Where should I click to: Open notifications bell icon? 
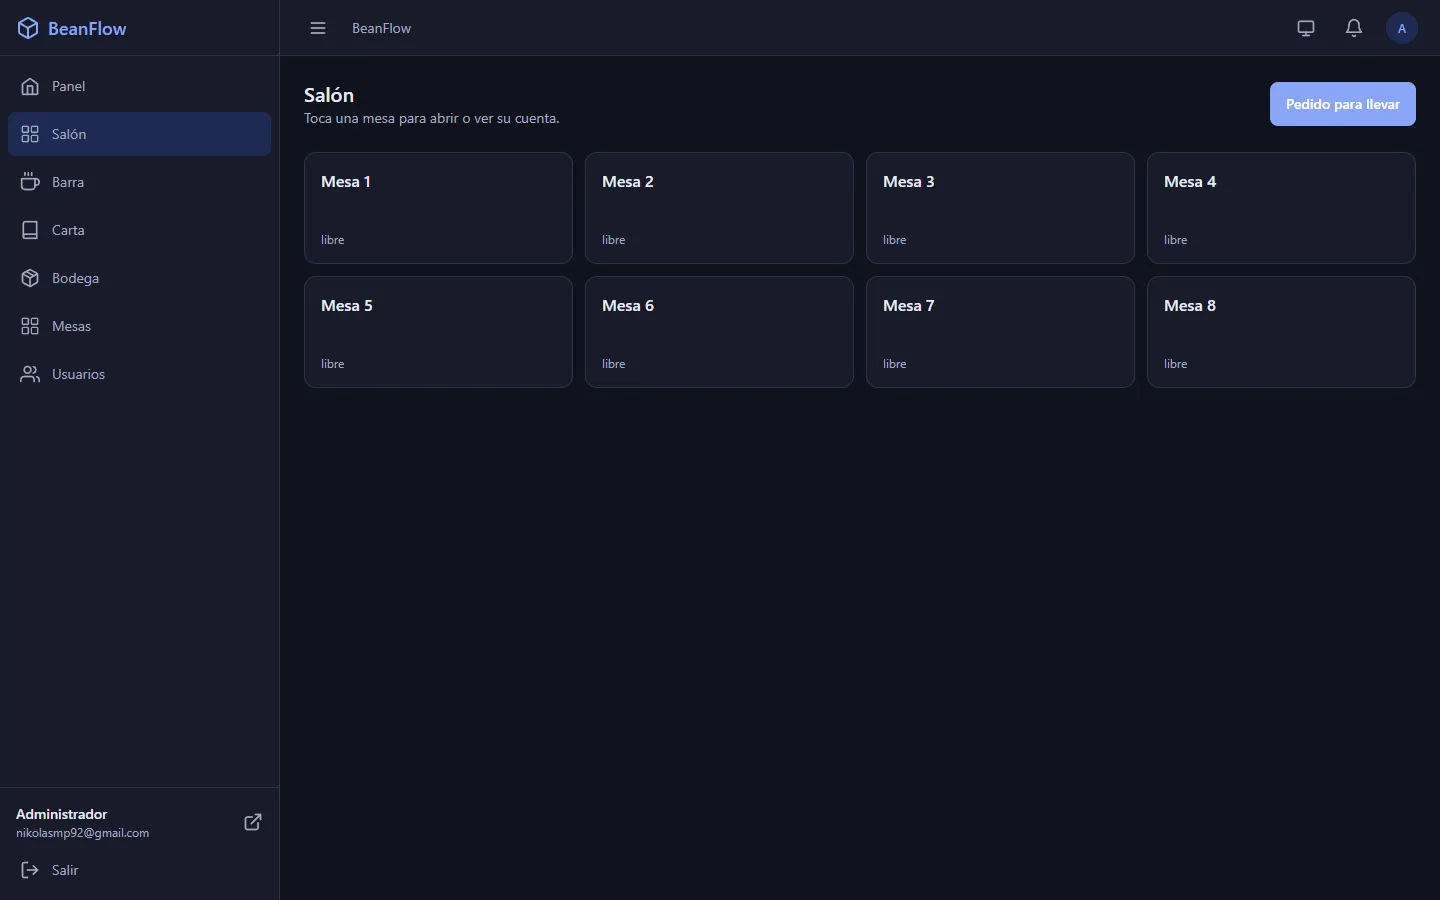(1354, 28)
